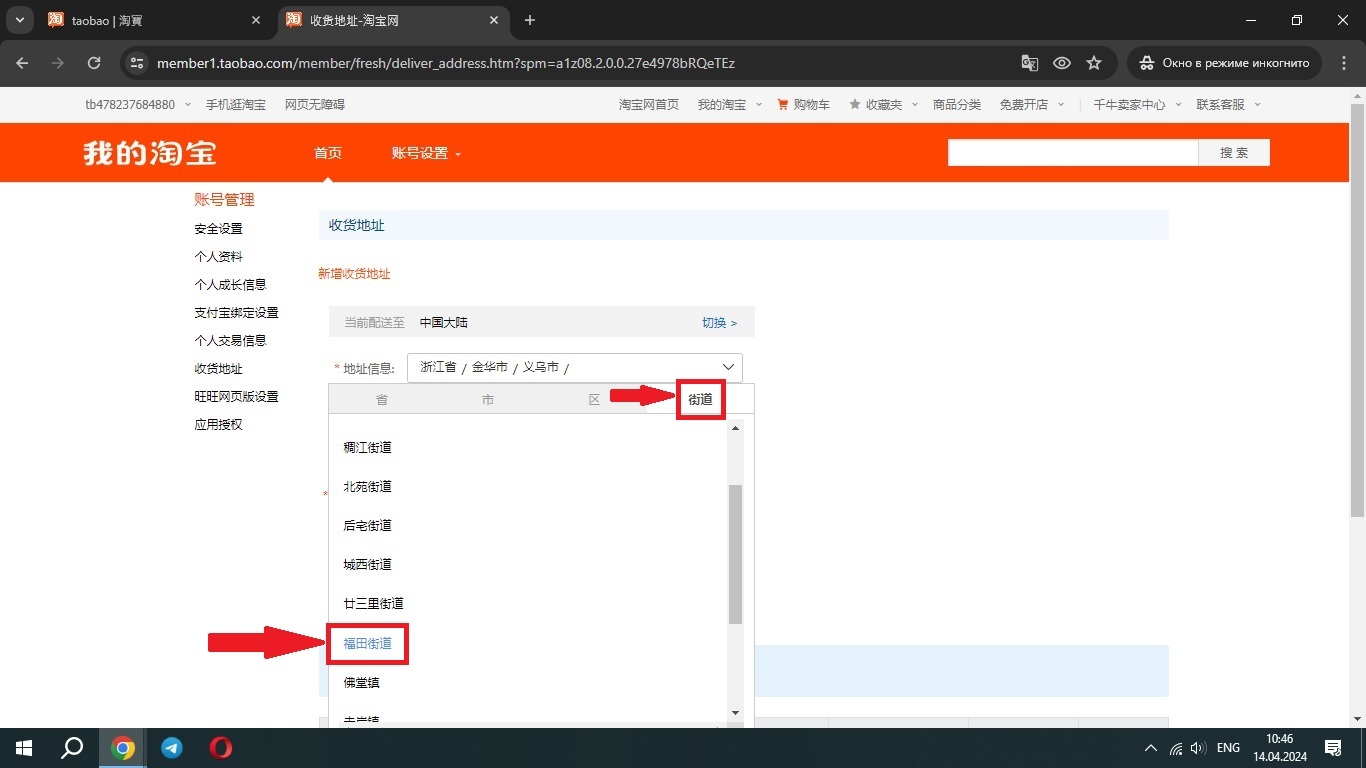Open the 网页无障碍 link
Viewport: 1366px width, 768px height.
pos(315,104)
